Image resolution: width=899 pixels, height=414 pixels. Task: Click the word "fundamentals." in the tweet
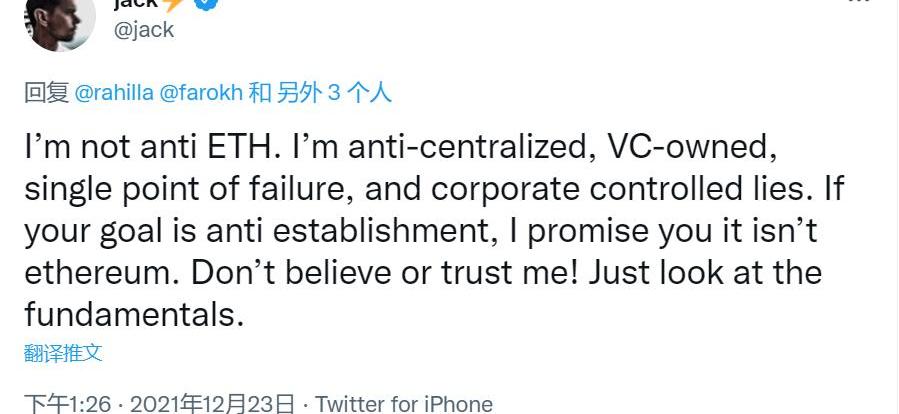134,314
